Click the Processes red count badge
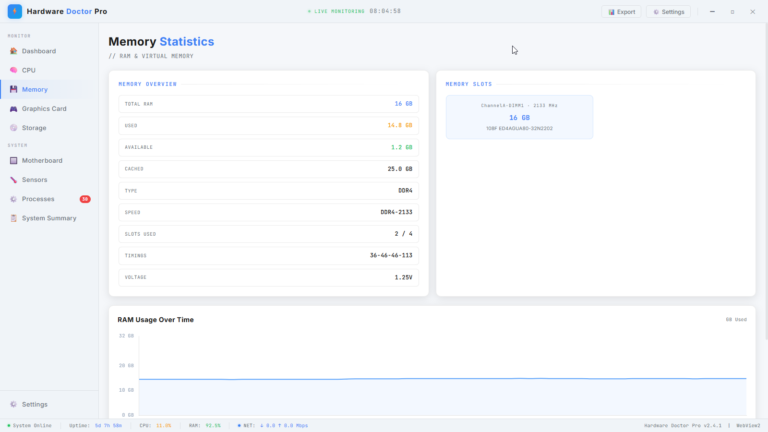The image size is (768, 432). coord(85,199)
